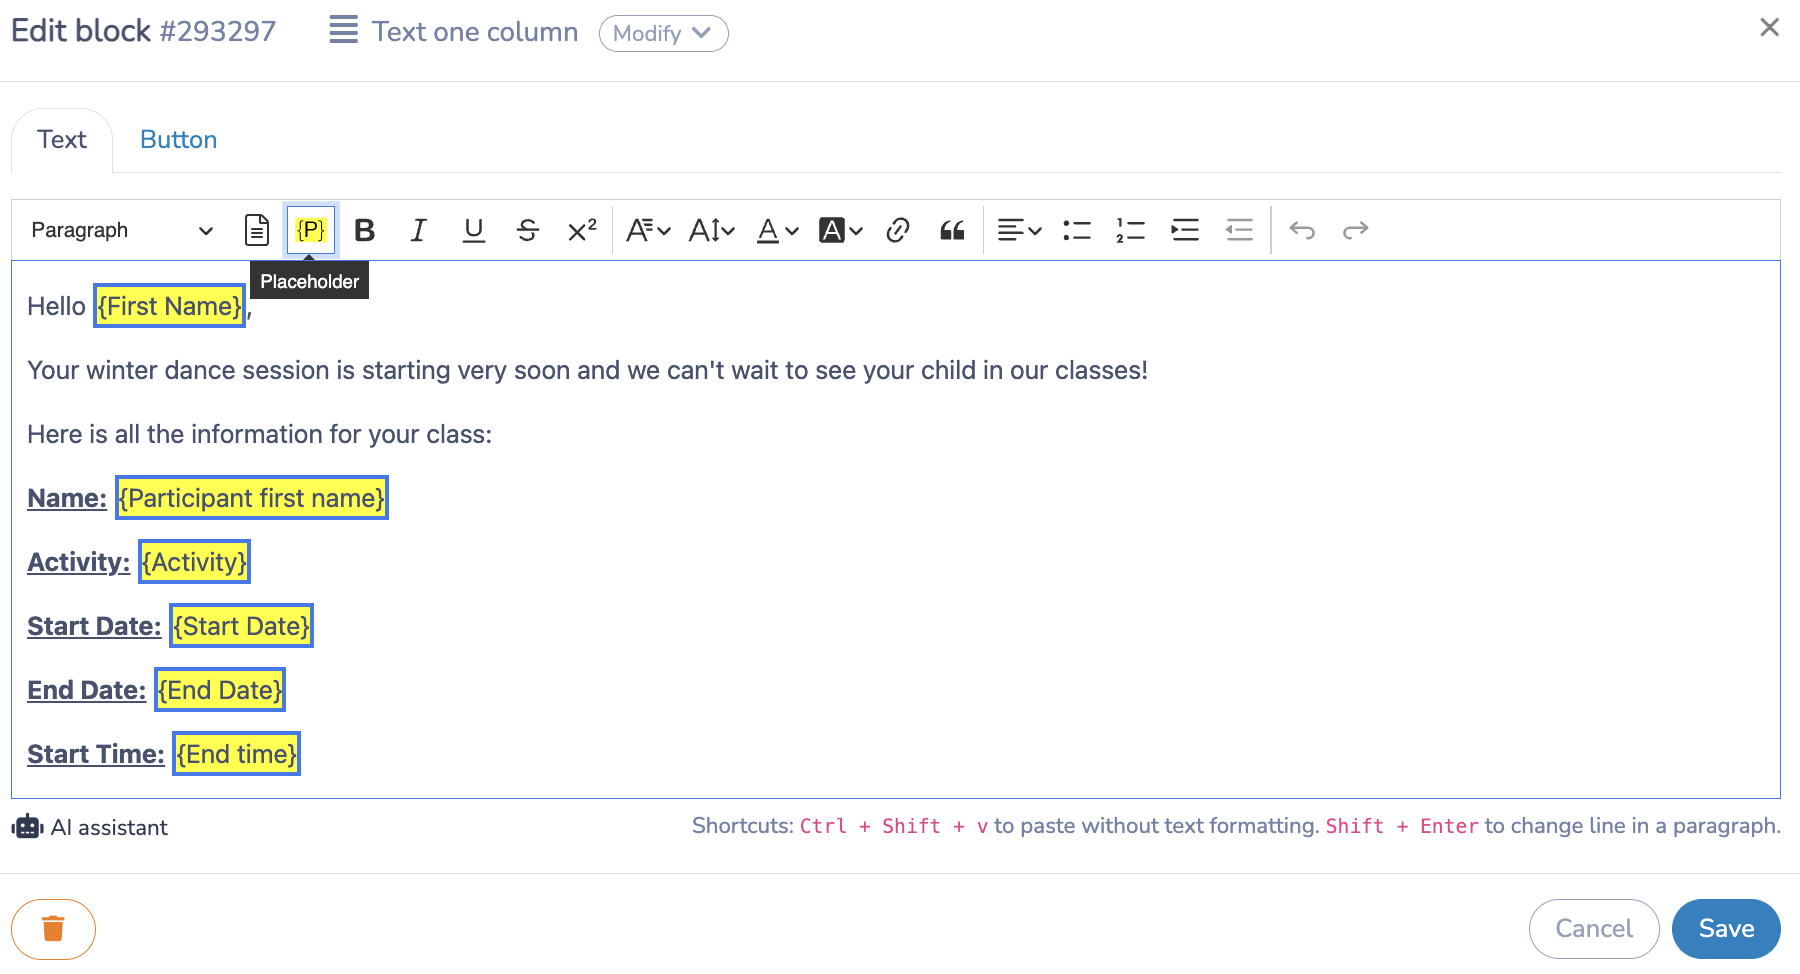Image resolution: width=1800 pixels, height=974 pixels.
Task: Open the text alignment dropdown
Action: 1020,230
